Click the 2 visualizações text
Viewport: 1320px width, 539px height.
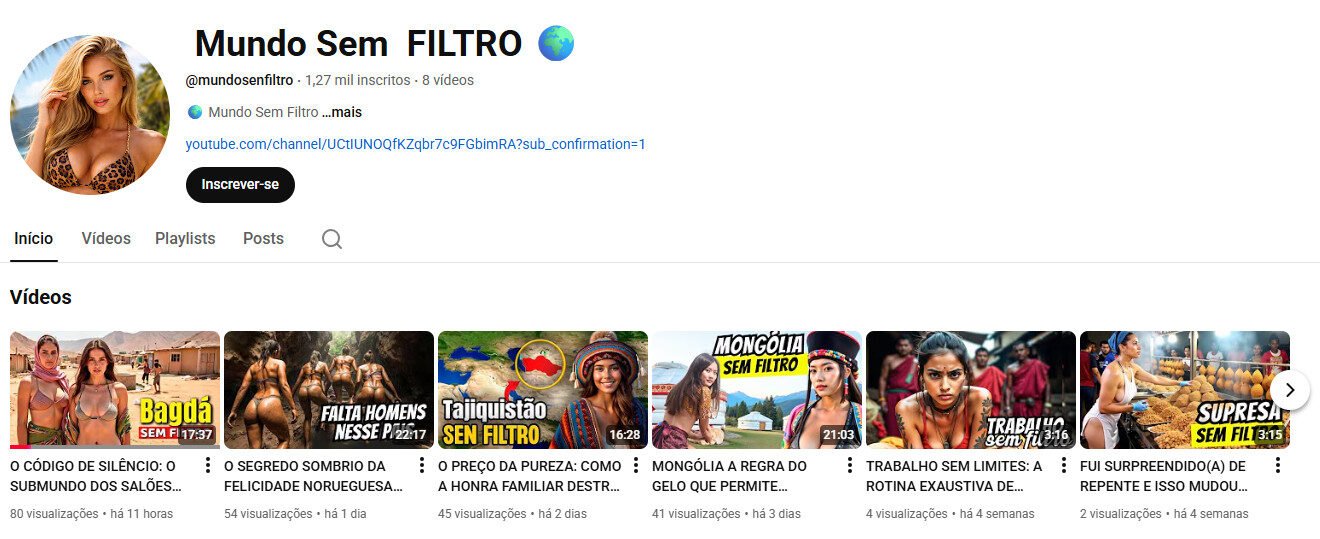tap(1121, 514)
